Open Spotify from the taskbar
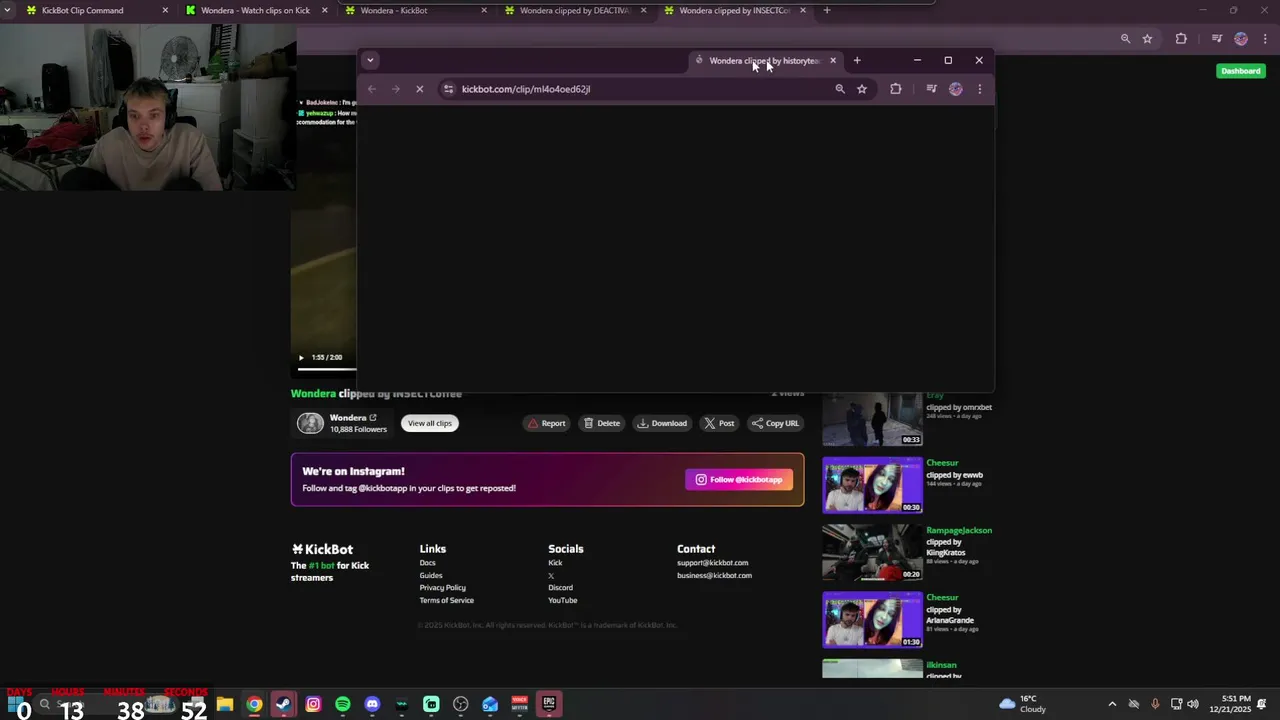The width and height of the screenshot is (1280, 720). [343, 704]
